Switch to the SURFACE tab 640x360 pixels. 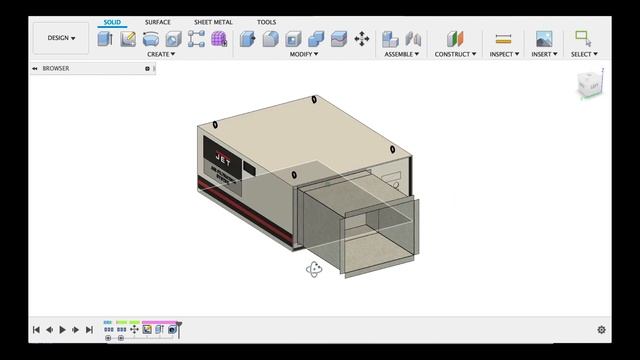point(158,22)
